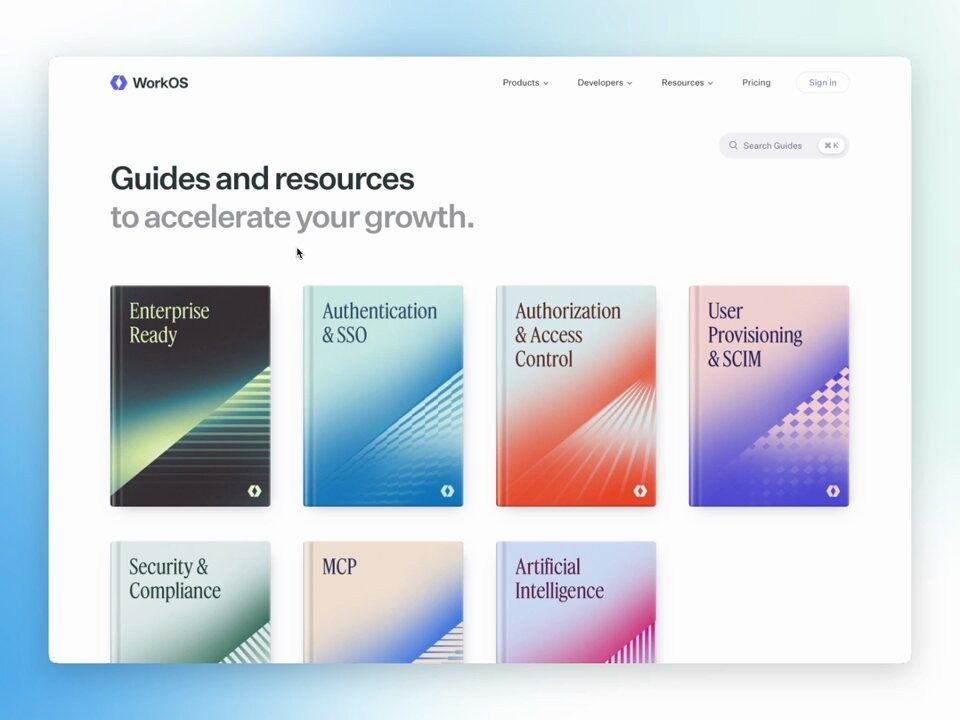Open the Resources dropdown
The height and width of the screenshot is (720, 960).
coord(687,83)
